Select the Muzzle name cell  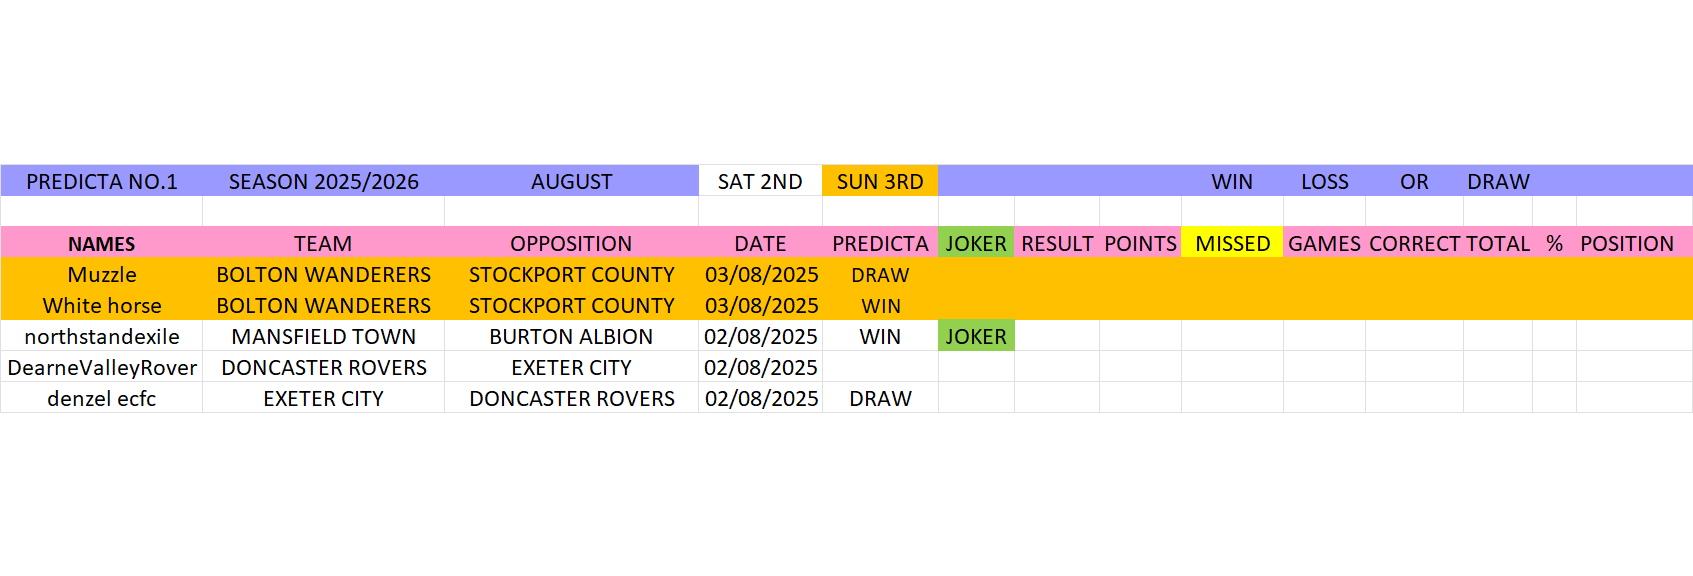click(102, 274)
